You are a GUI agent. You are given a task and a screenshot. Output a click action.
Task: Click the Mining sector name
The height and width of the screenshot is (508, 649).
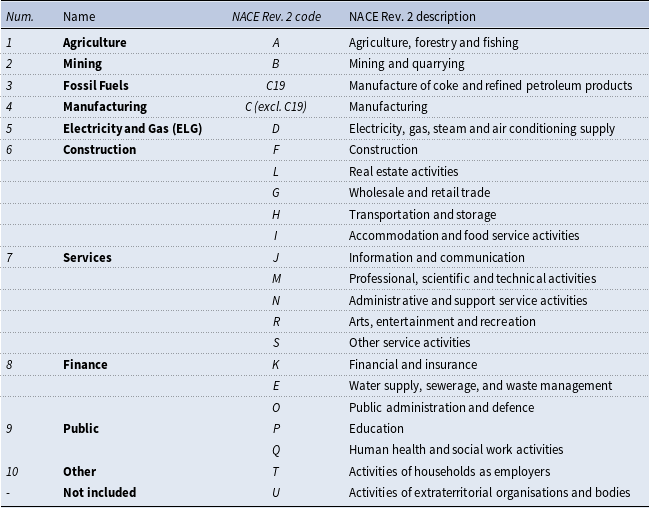coord(82,64)
